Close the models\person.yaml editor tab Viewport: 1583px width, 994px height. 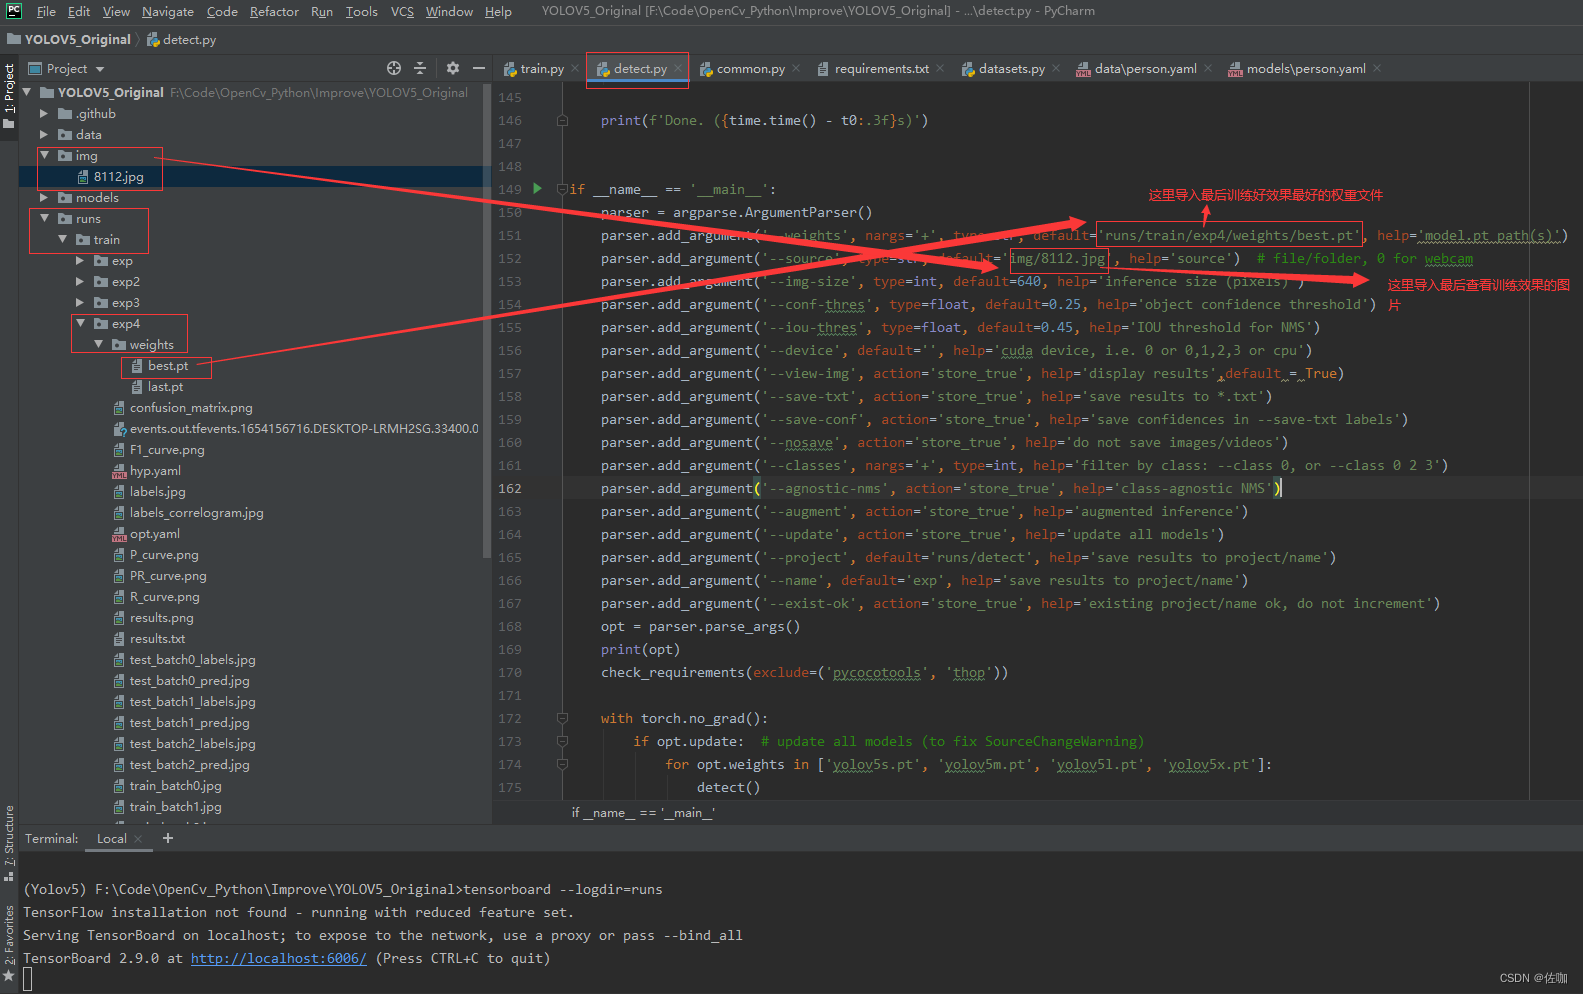click(x=1377, y=69)
